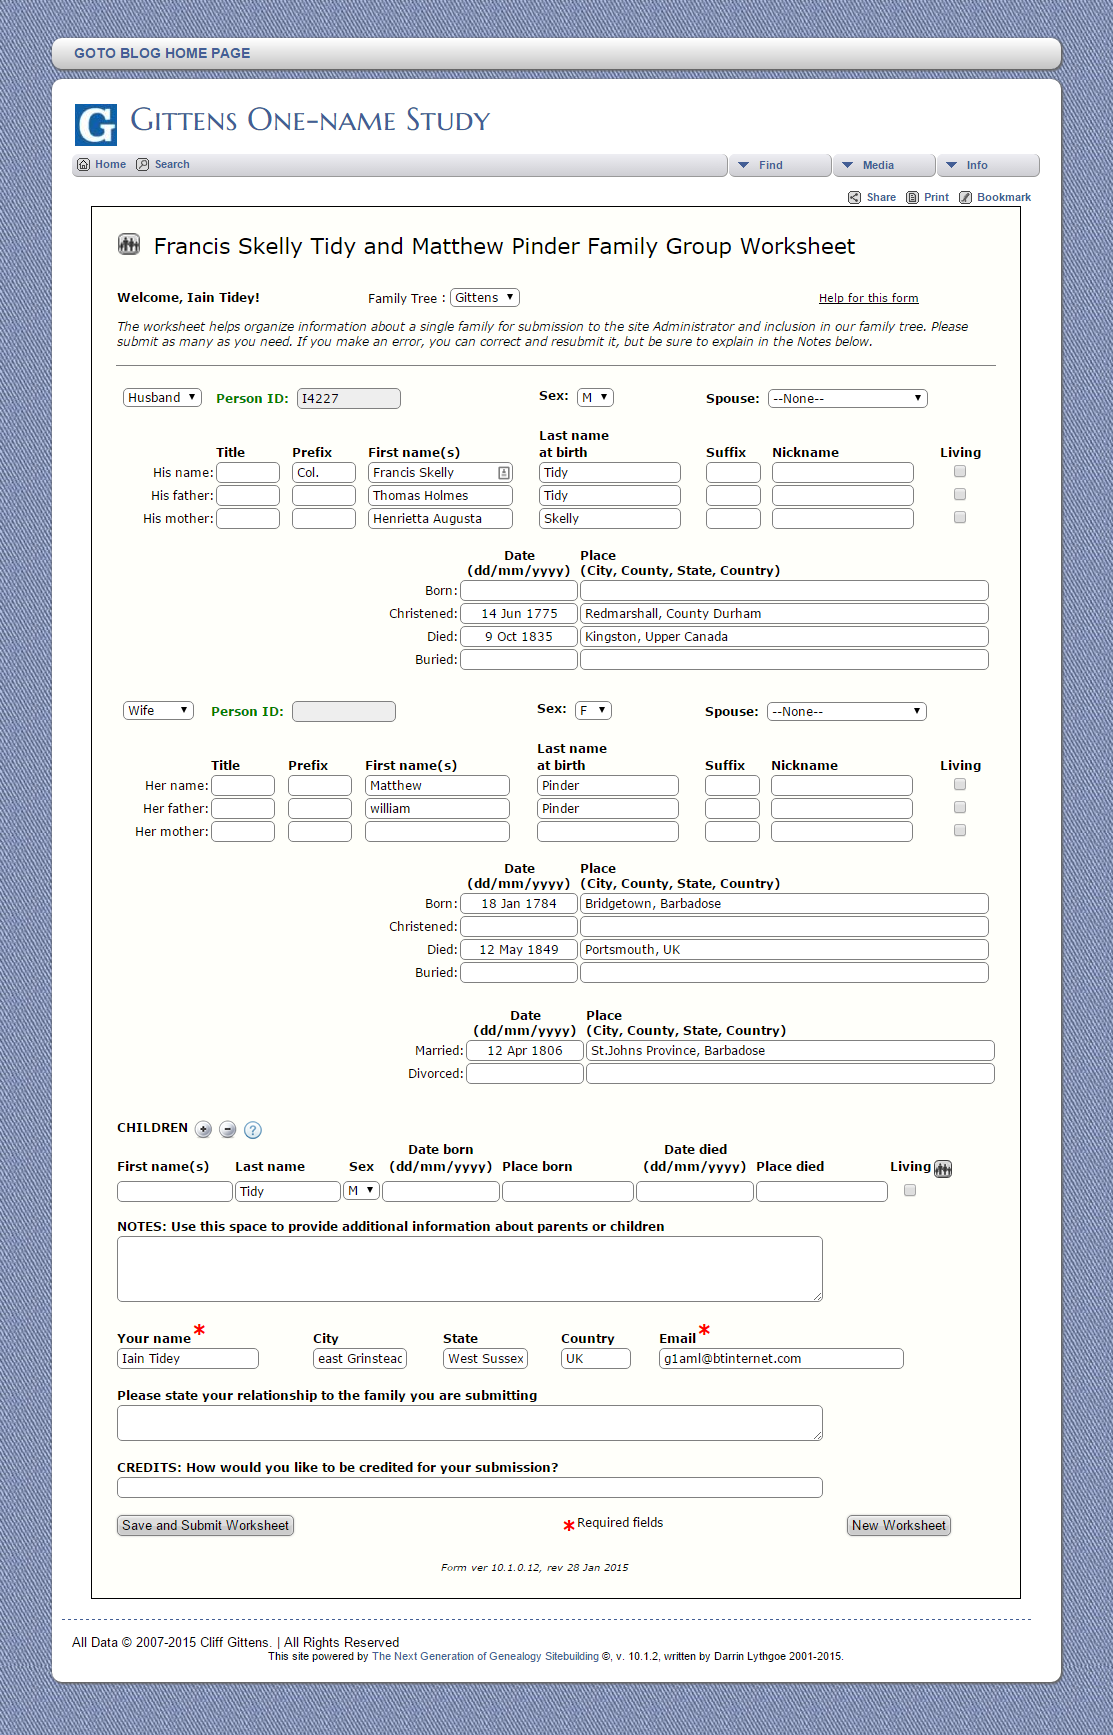Toggle Living checkbox for Her name row
1113x1735 pixels.
point(960,784)
